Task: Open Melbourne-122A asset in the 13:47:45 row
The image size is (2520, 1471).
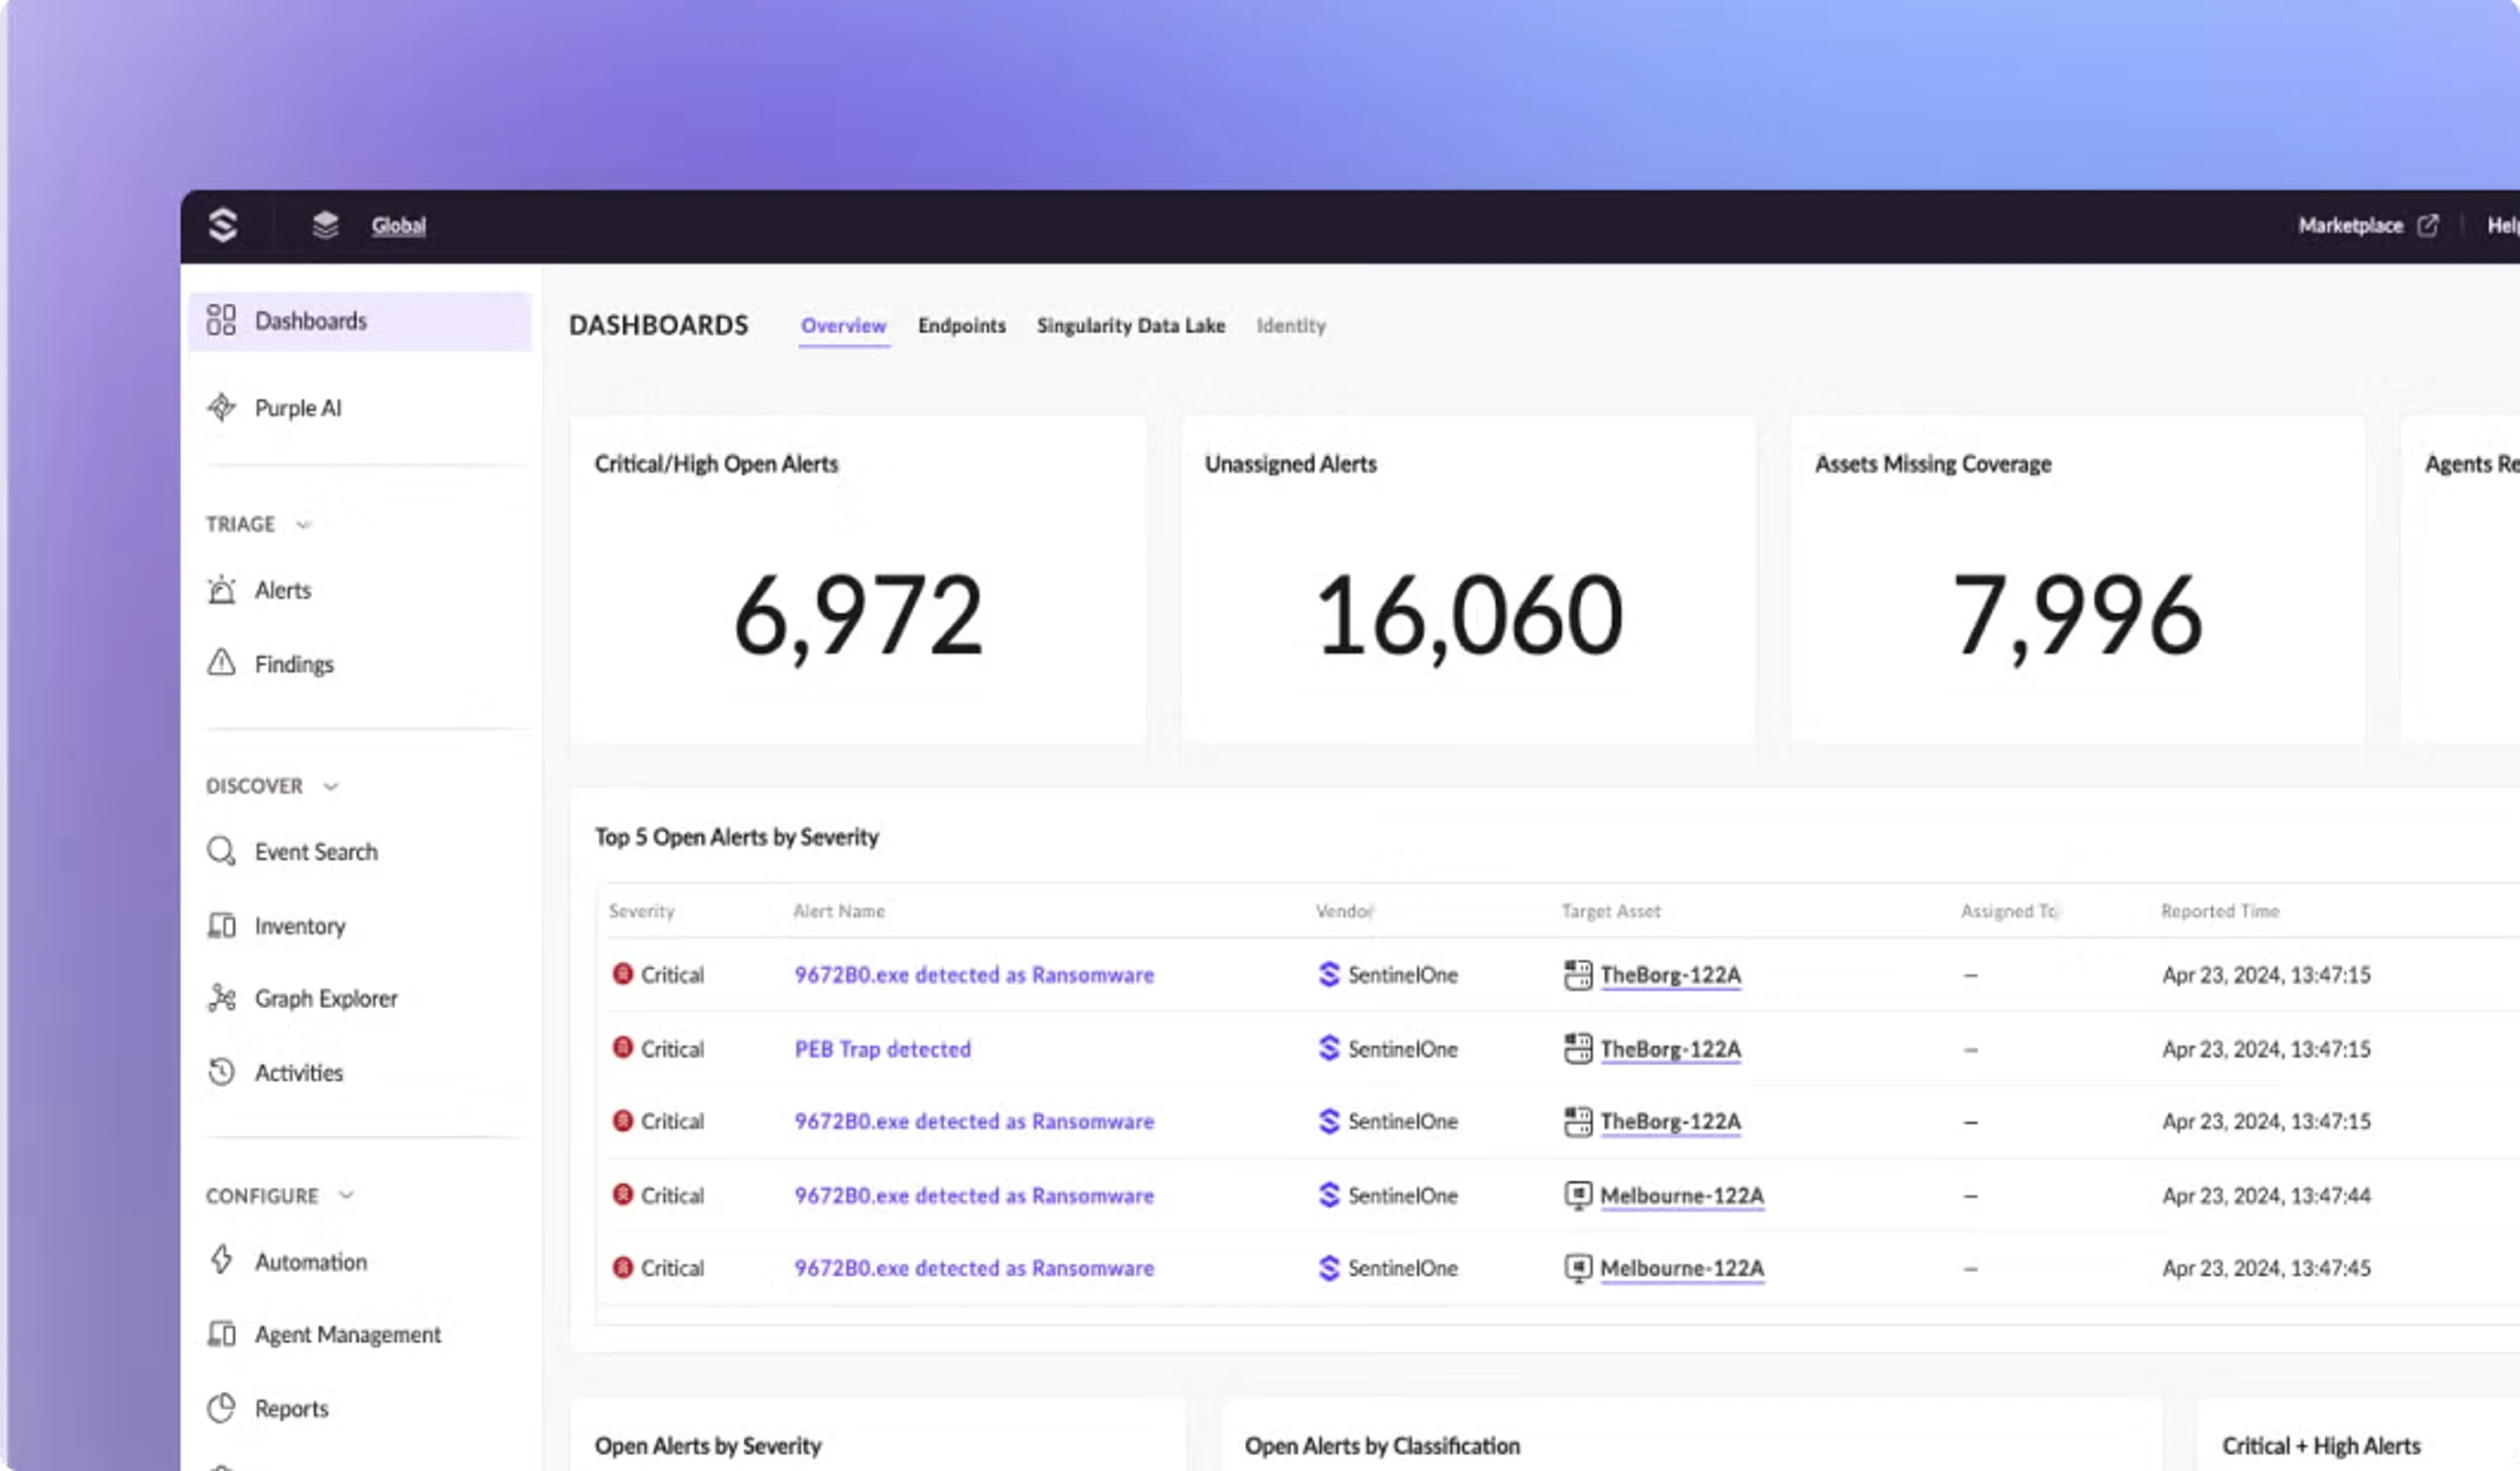Action: [1682, 1268]
